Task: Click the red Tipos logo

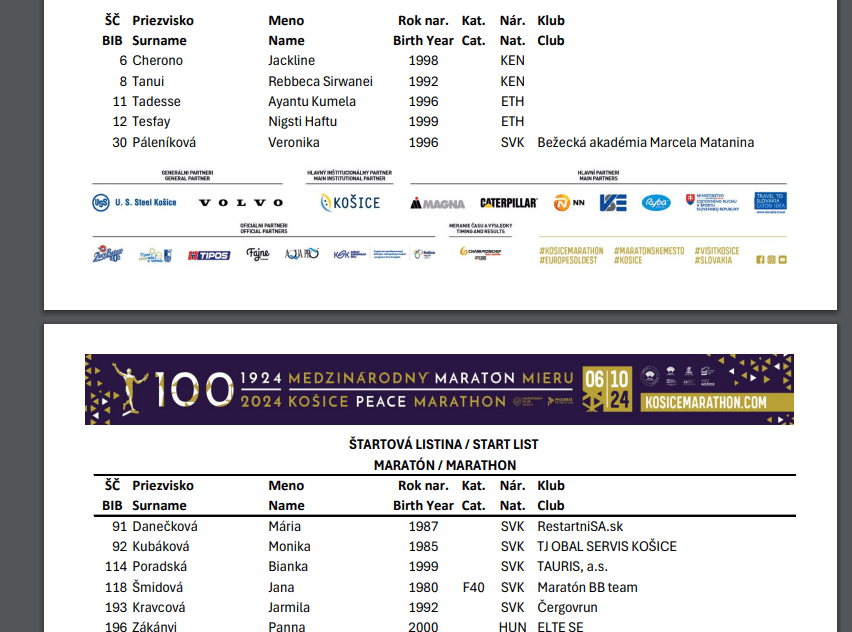Action: pyautogui.click(x=209, y=255)
